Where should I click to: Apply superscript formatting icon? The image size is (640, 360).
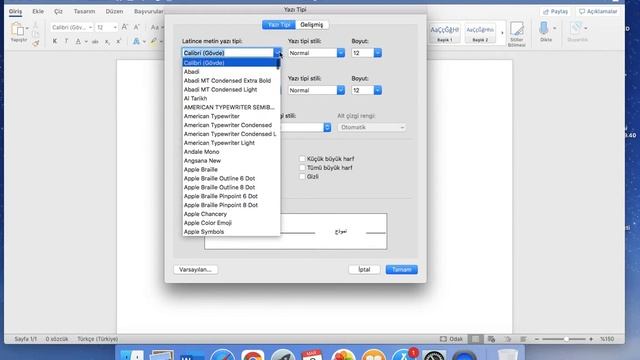point(119,41)
